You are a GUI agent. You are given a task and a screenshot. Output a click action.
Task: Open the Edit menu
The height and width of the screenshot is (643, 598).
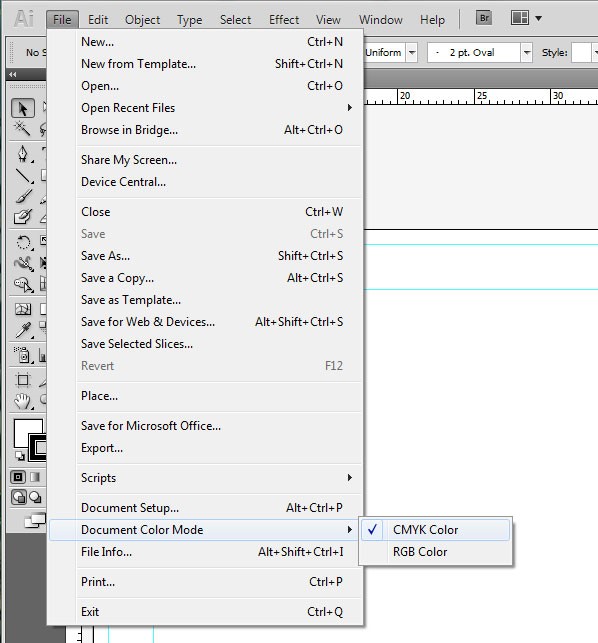98,20
